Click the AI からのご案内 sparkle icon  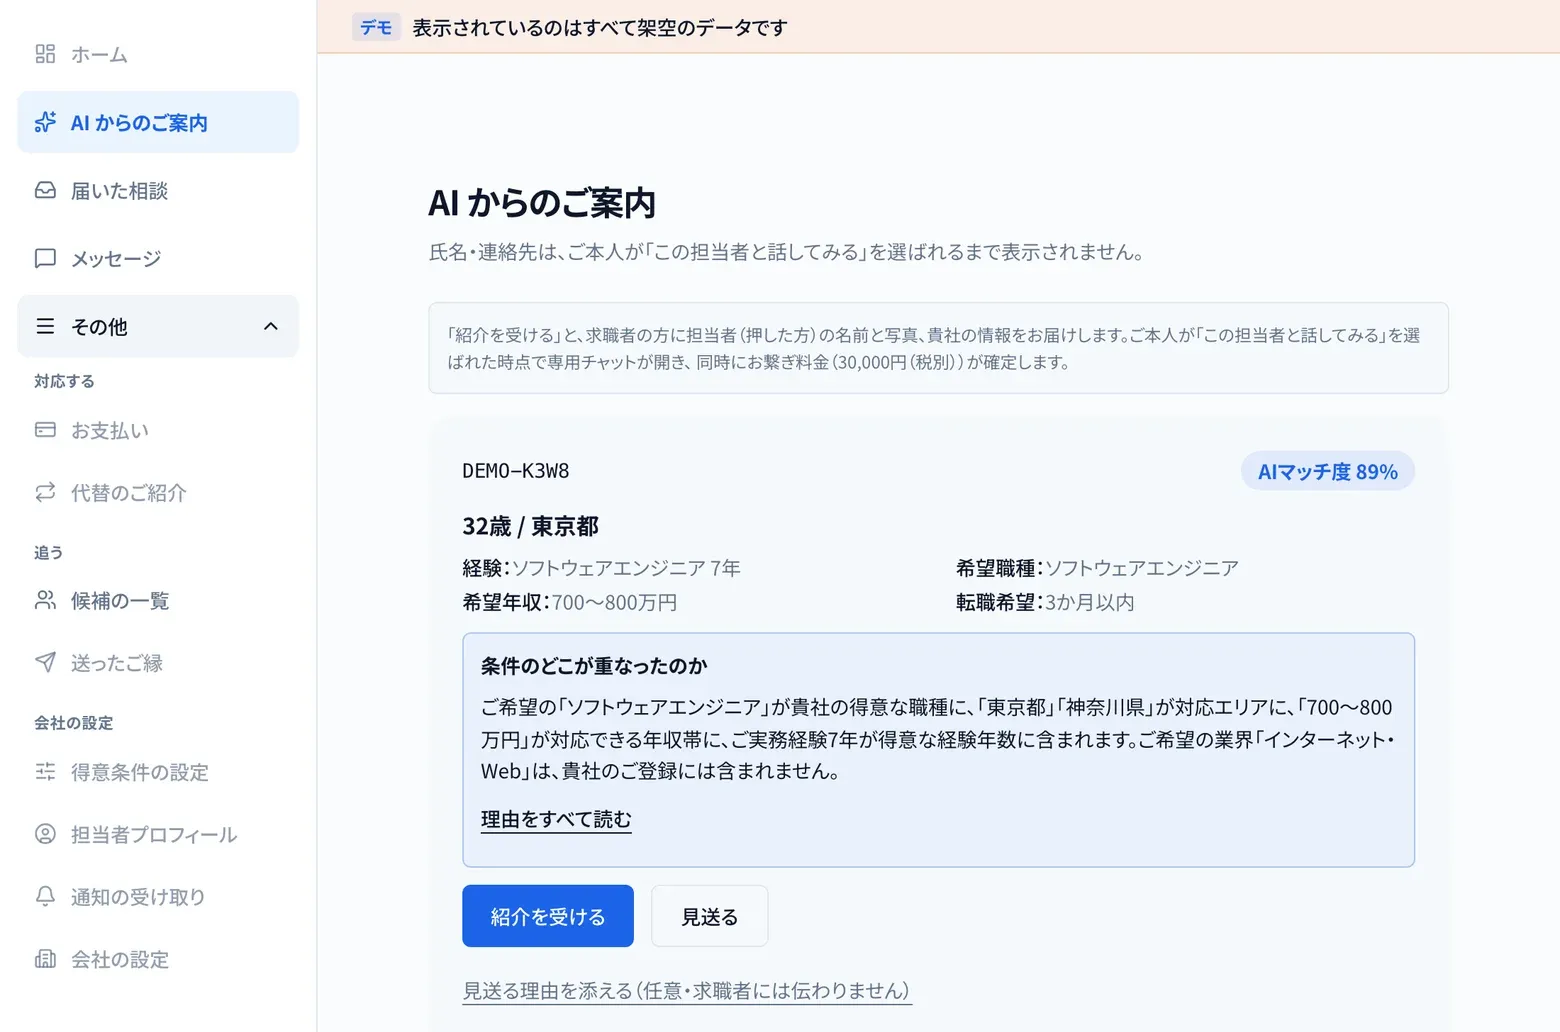(x=45, y=122)
